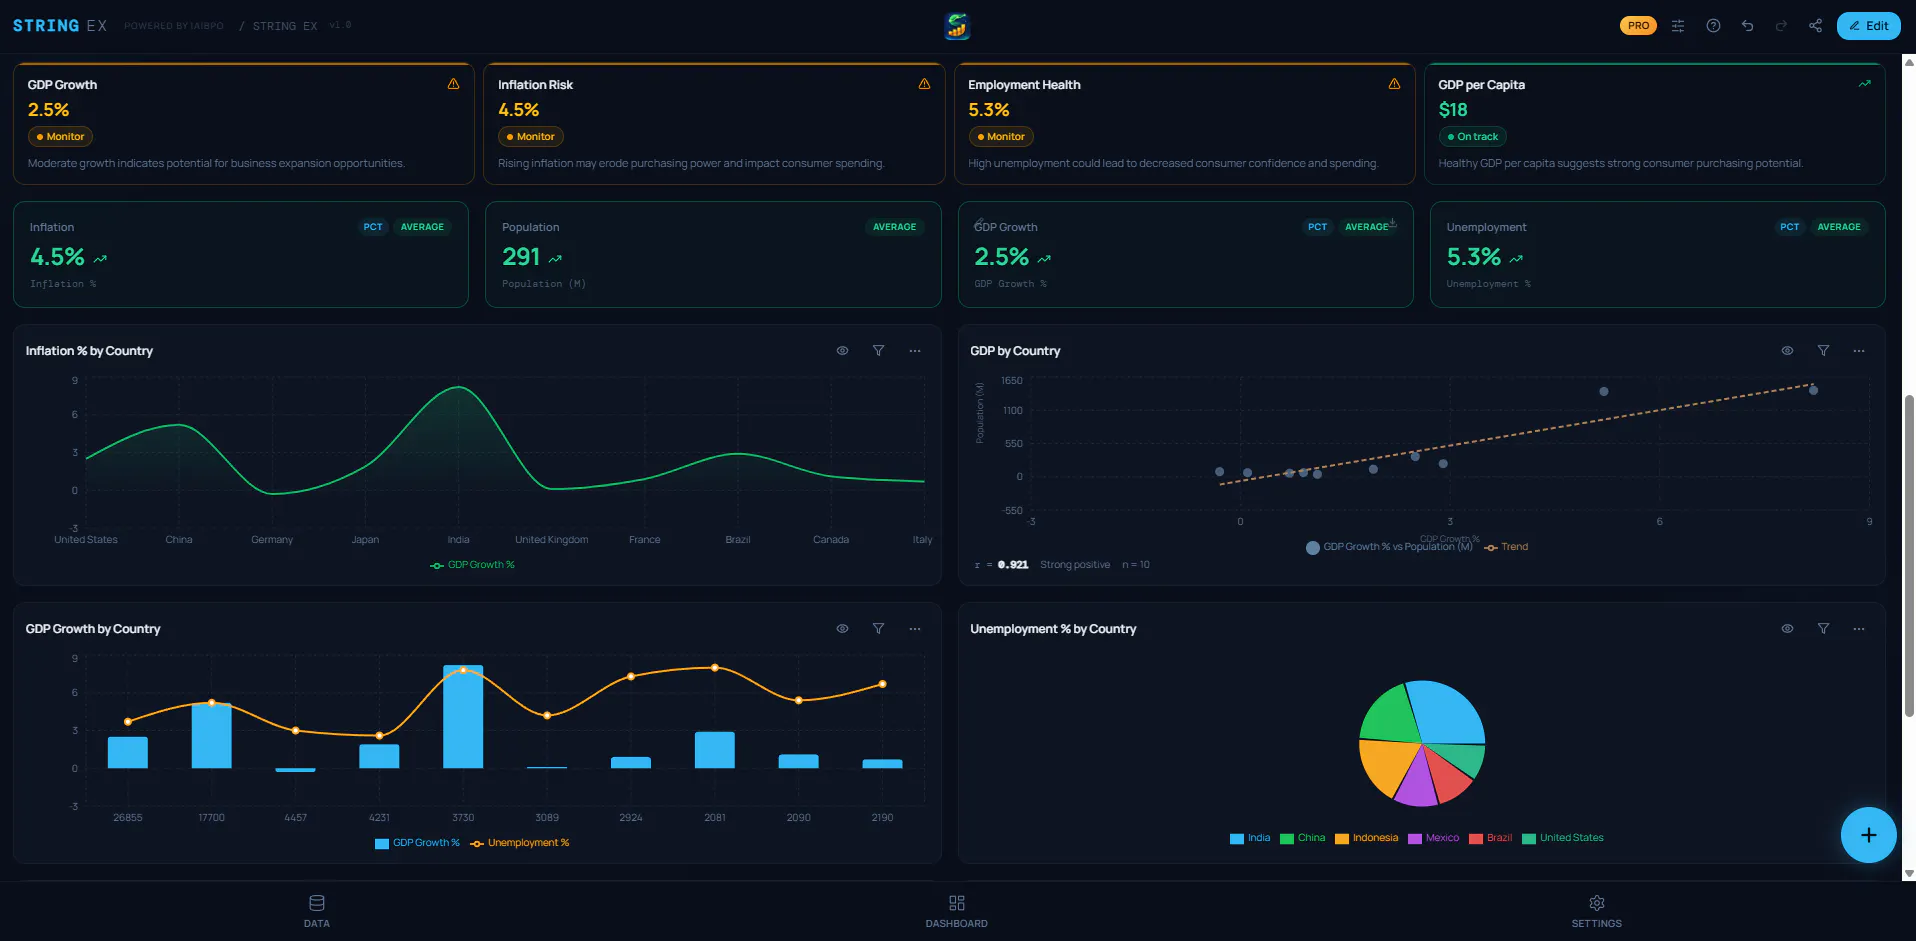Open AVERAGE aggregation on Inflation card
This screenshot has height=941, width=1916.
click(x=422, y=227)
